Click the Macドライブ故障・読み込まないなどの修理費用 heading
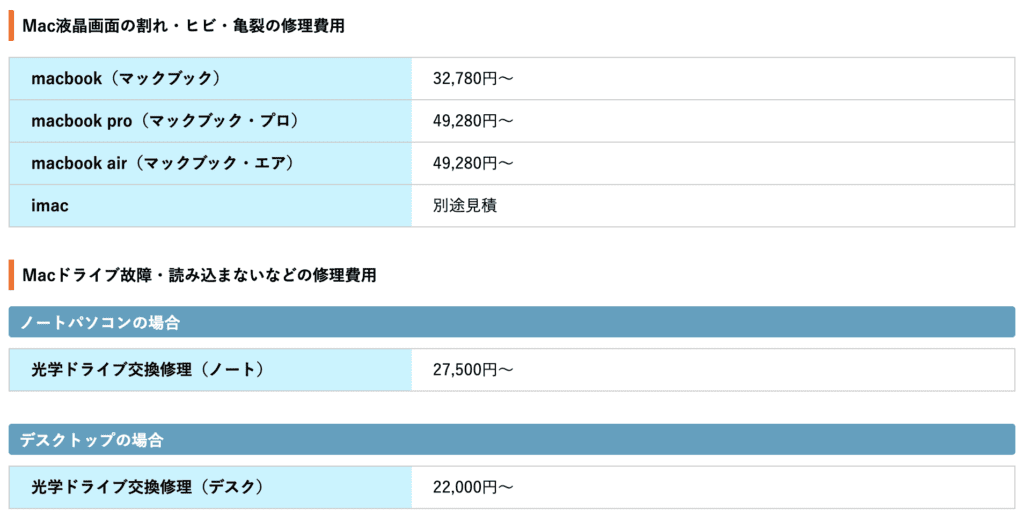The height and width of the screenshot is (516, 1024). (199, 274)
